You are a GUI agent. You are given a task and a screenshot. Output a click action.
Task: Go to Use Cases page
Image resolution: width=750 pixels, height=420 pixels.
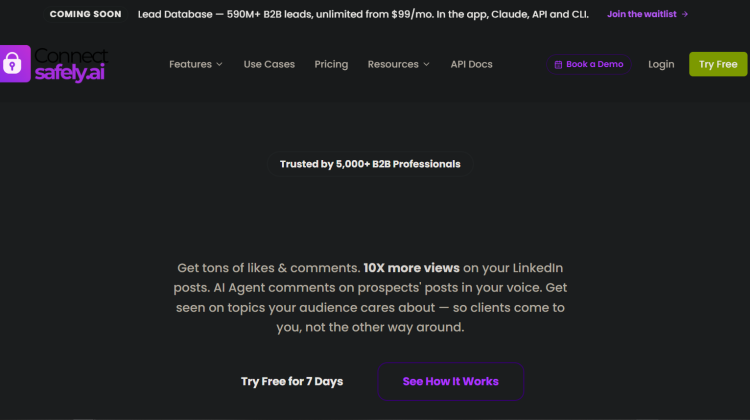tap(269, 64)
